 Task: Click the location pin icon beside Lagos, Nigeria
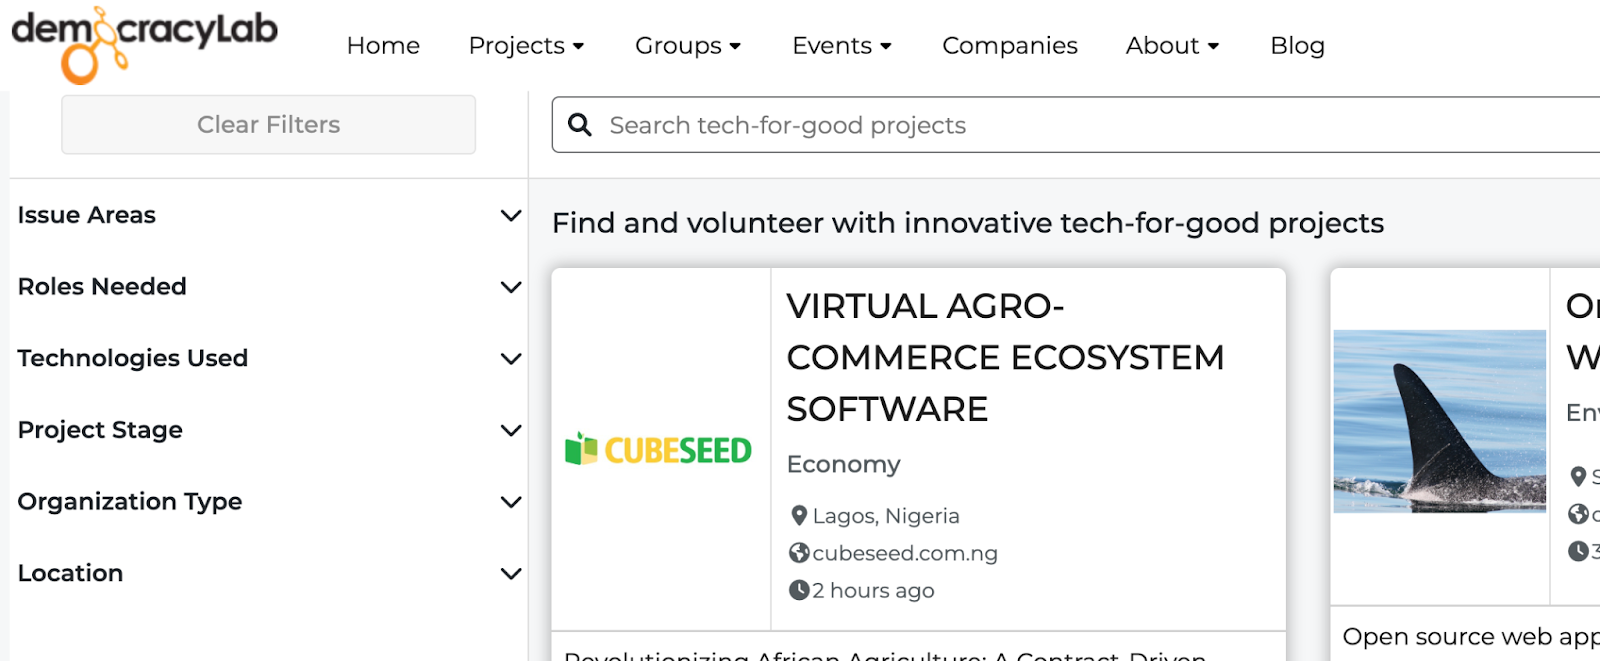click(798, 516)
